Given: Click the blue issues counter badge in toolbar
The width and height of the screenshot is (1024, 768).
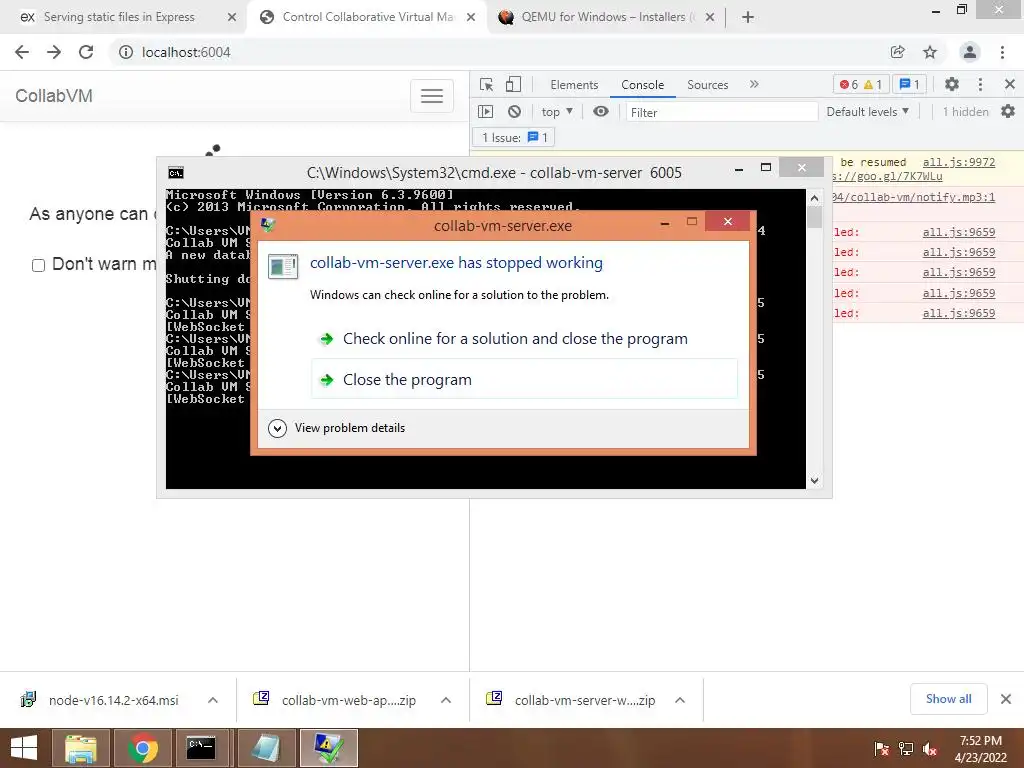Looking at the screenshot, I should click(909, 84).
